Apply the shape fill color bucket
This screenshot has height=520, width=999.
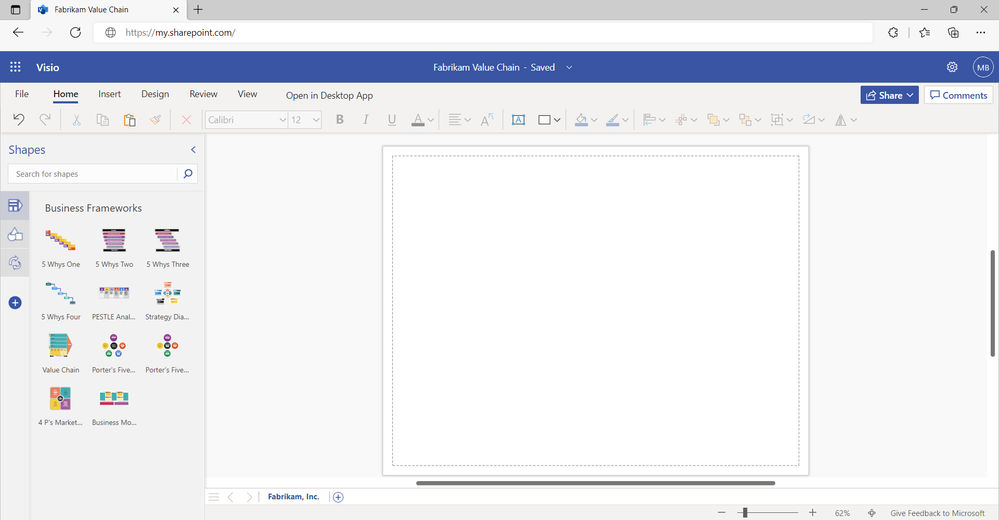click(x=580, y=120)
